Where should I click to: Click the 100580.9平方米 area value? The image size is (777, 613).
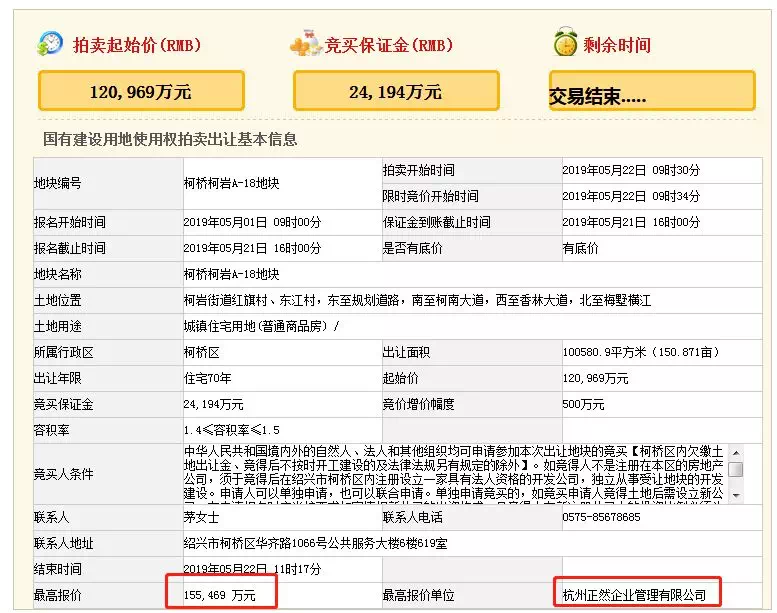[641, 352]
